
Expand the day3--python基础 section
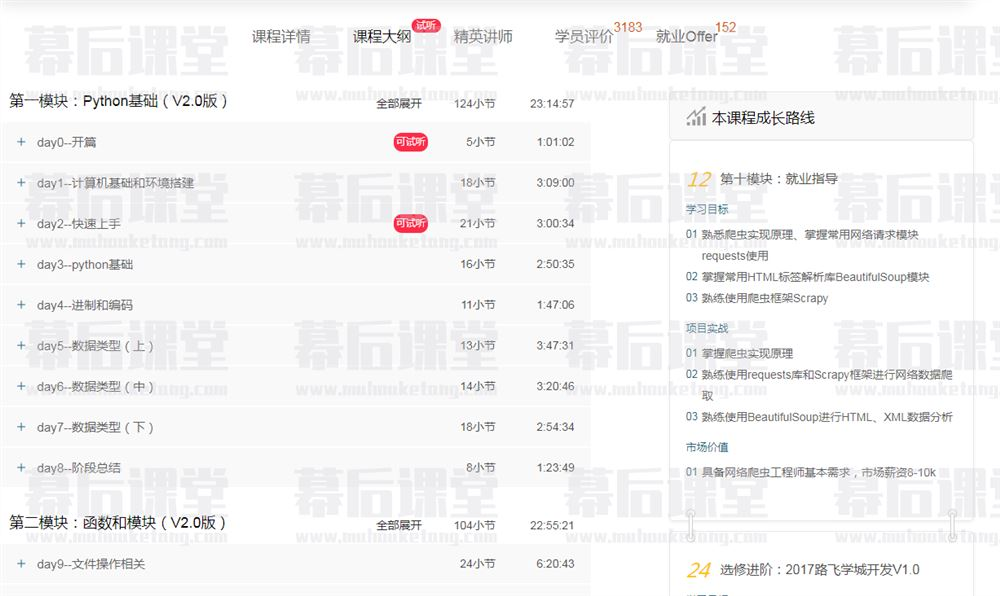(x=21, y=264)
